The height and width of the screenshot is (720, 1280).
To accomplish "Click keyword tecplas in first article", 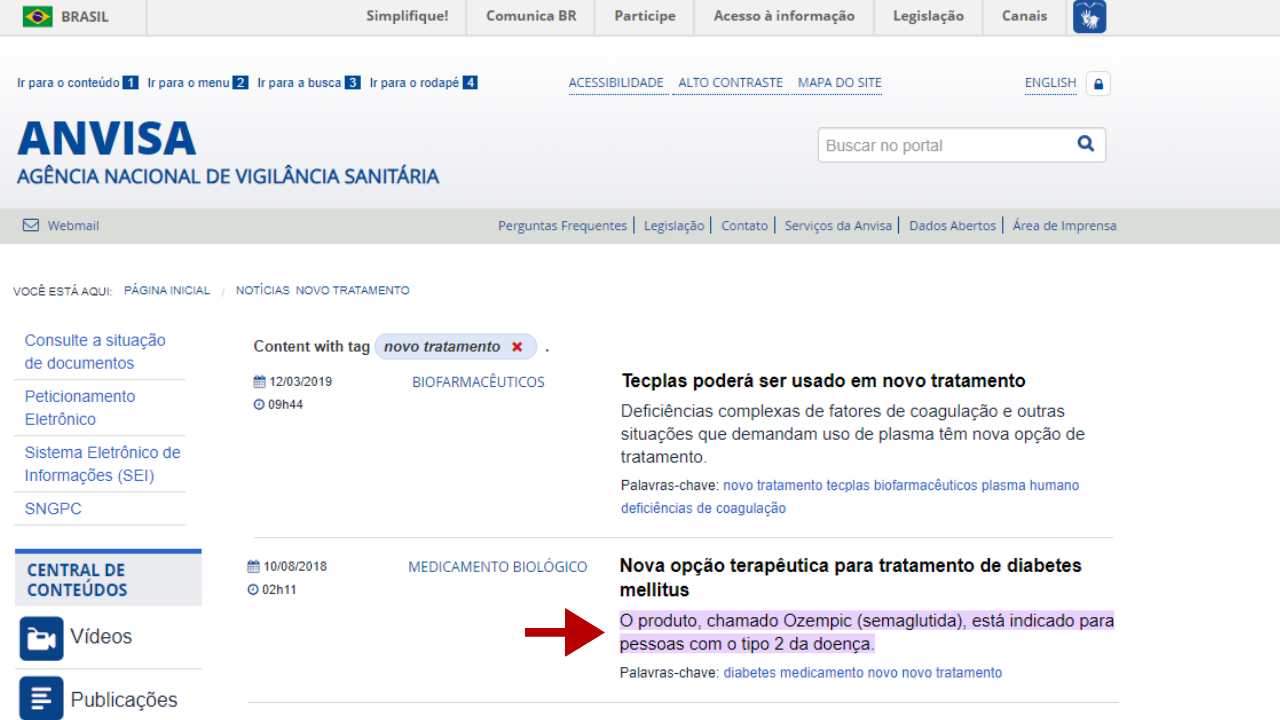I will pyautogui.click(x=848, y=486).
